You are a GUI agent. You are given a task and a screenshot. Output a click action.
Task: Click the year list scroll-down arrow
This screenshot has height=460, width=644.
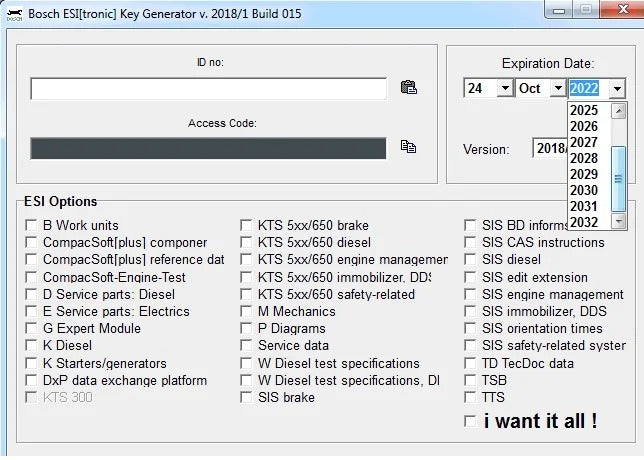click(618, 221)
